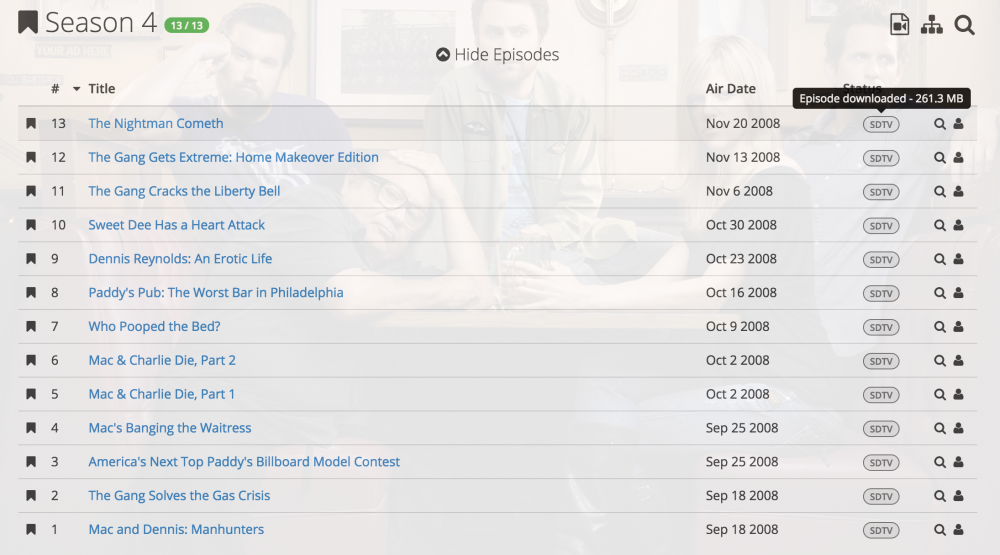Open season file preview icon in header
This screenshot has width=1000, height=555.
point(899,25)
